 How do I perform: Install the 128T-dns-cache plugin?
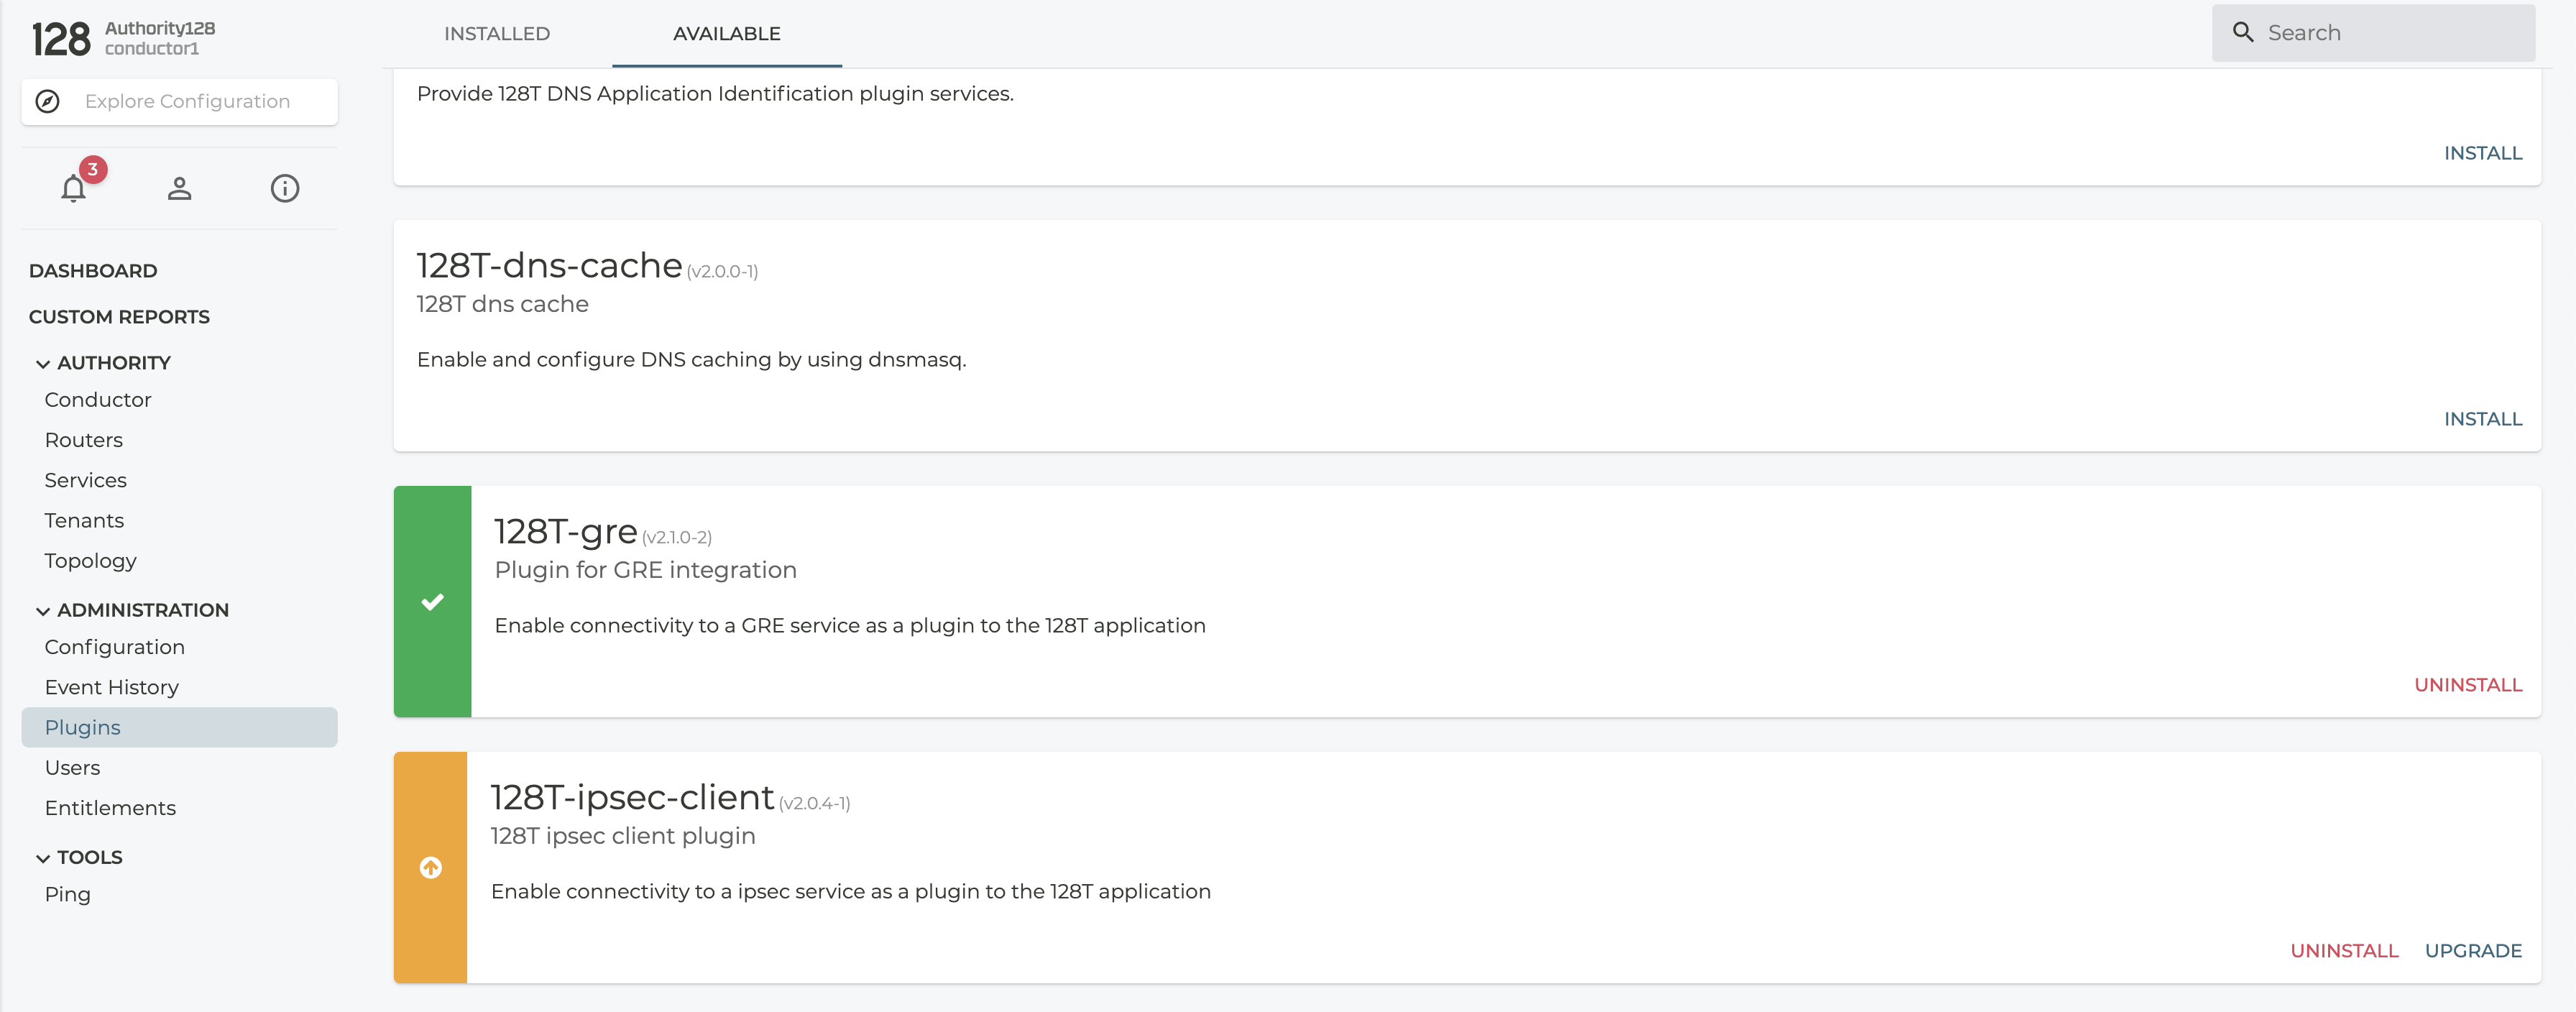click(2482, 419)
